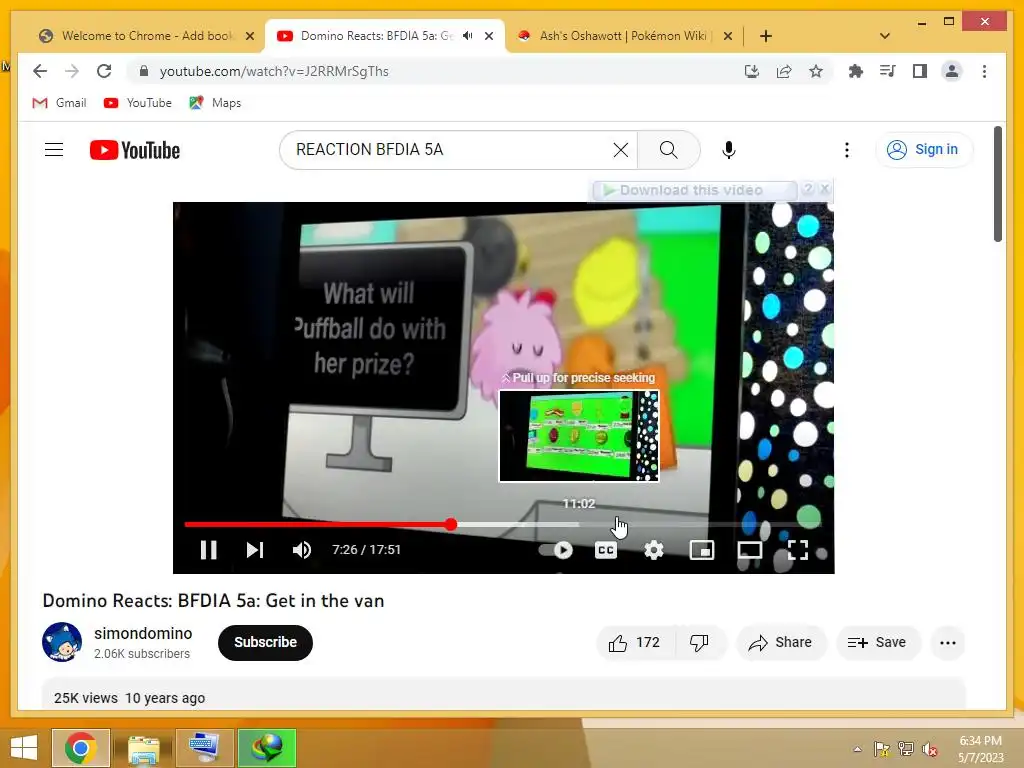Viewport: 1024px width, 768px height.
Task: Click muted volume tray icon
Action: pos(930,749)
